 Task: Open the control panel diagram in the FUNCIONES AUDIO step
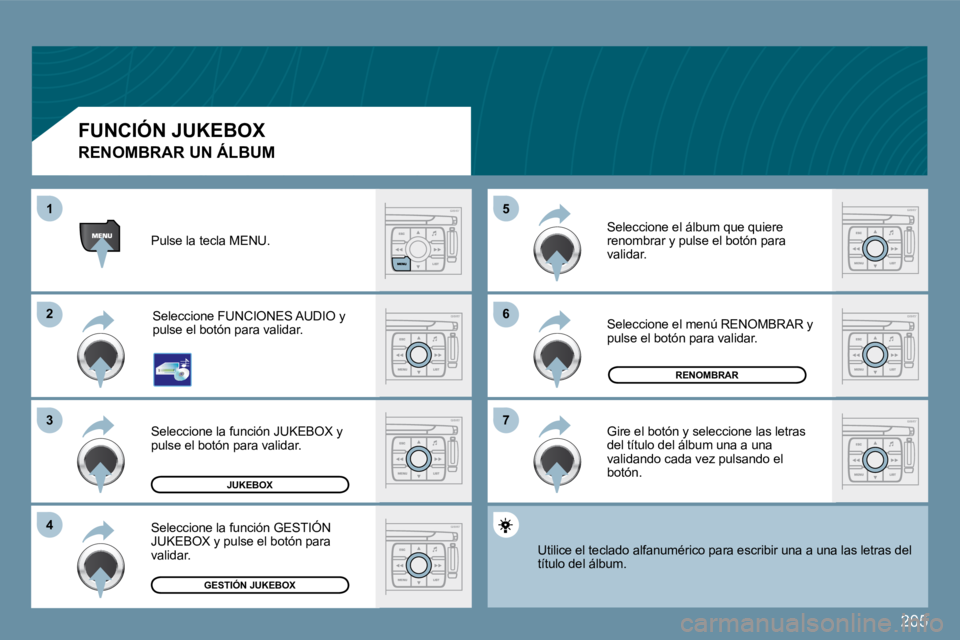click(x=423, y=346)
